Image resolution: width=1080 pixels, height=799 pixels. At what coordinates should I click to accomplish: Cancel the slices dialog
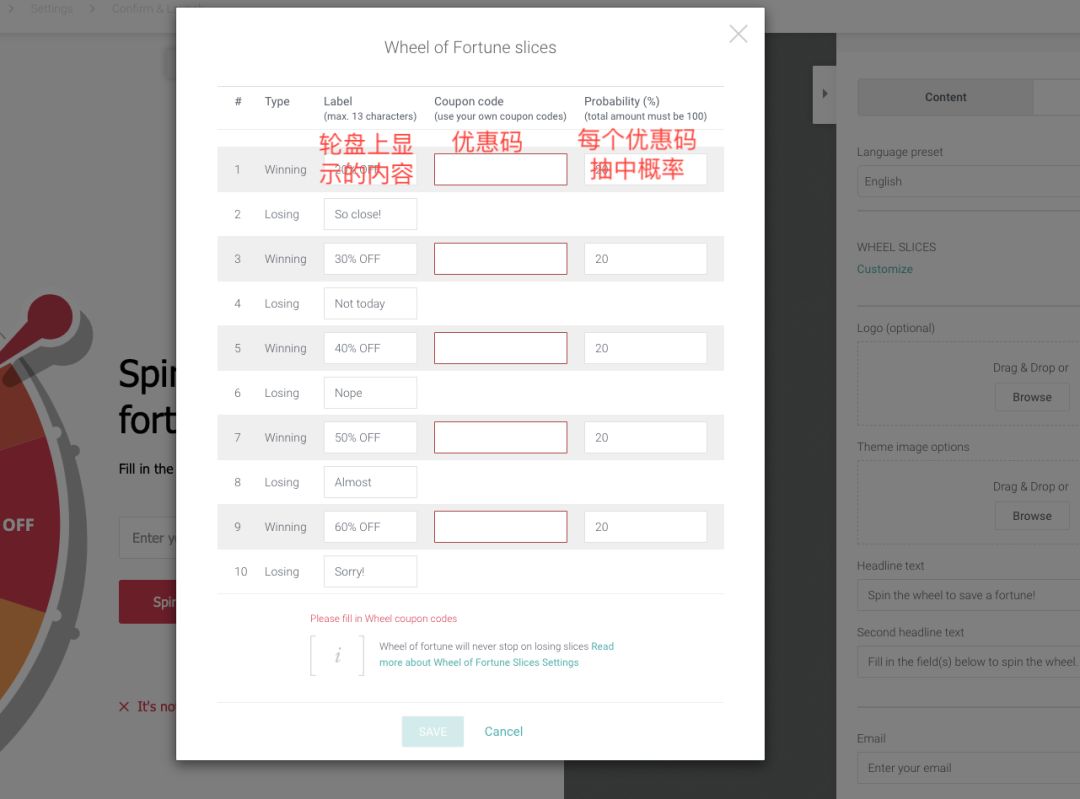click(x=503, y=731)
